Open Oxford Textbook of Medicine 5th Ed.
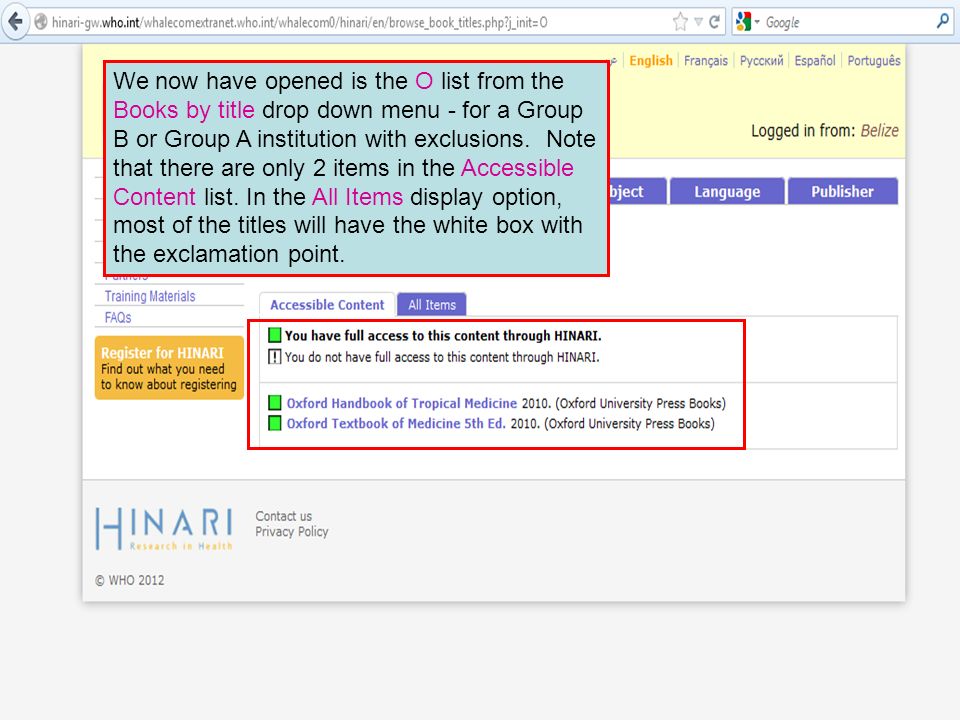 [x=396, y=424]
